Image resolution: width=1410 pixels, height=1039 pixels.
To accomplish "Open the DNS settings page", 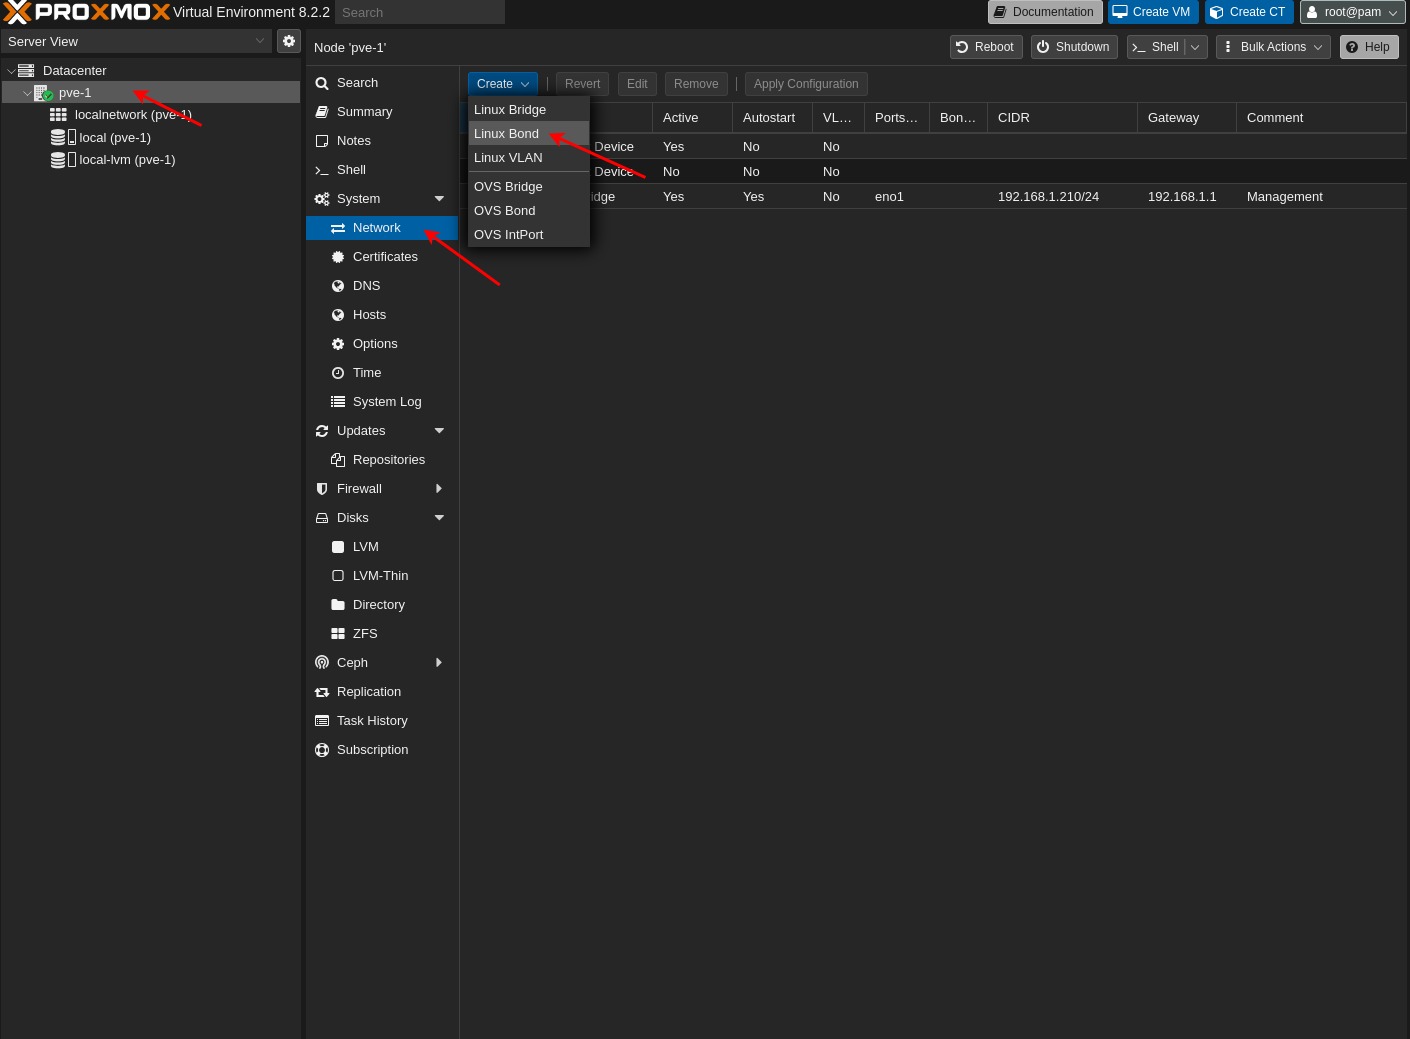I will (366, 286).
